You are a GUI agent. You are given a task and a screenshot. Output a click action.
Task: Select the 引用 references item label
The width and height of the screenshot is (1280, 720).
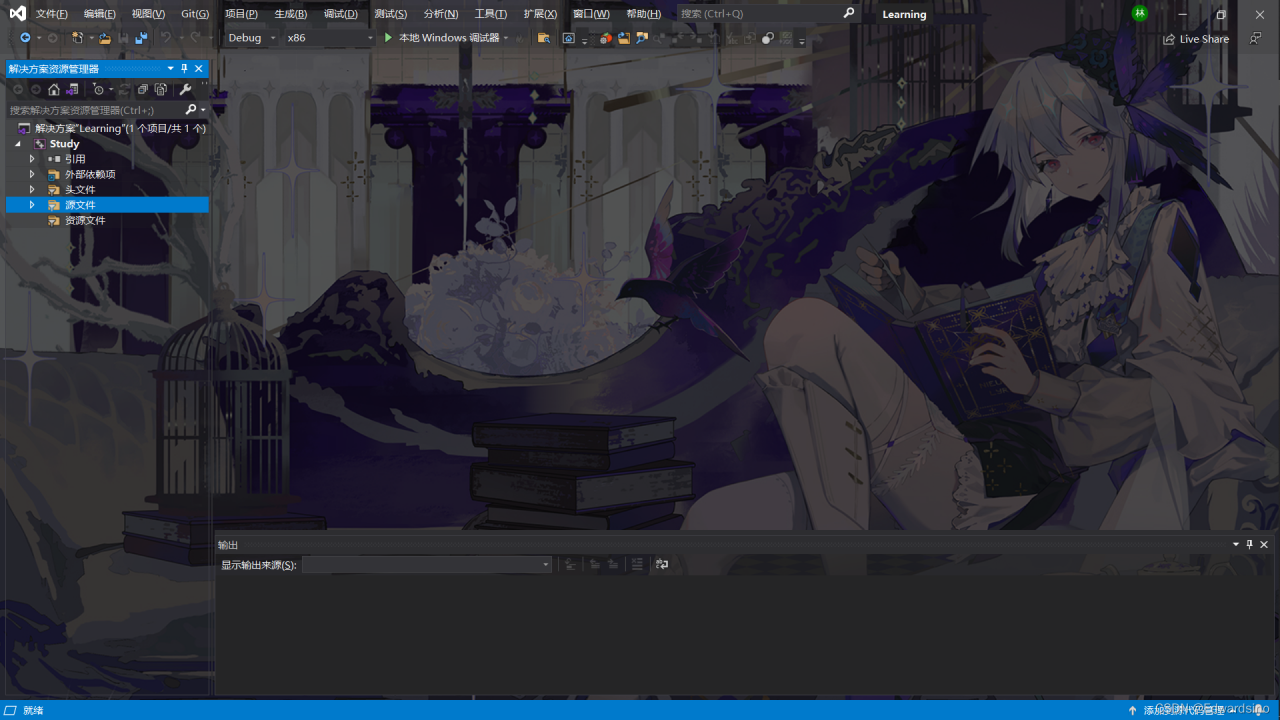75,159
